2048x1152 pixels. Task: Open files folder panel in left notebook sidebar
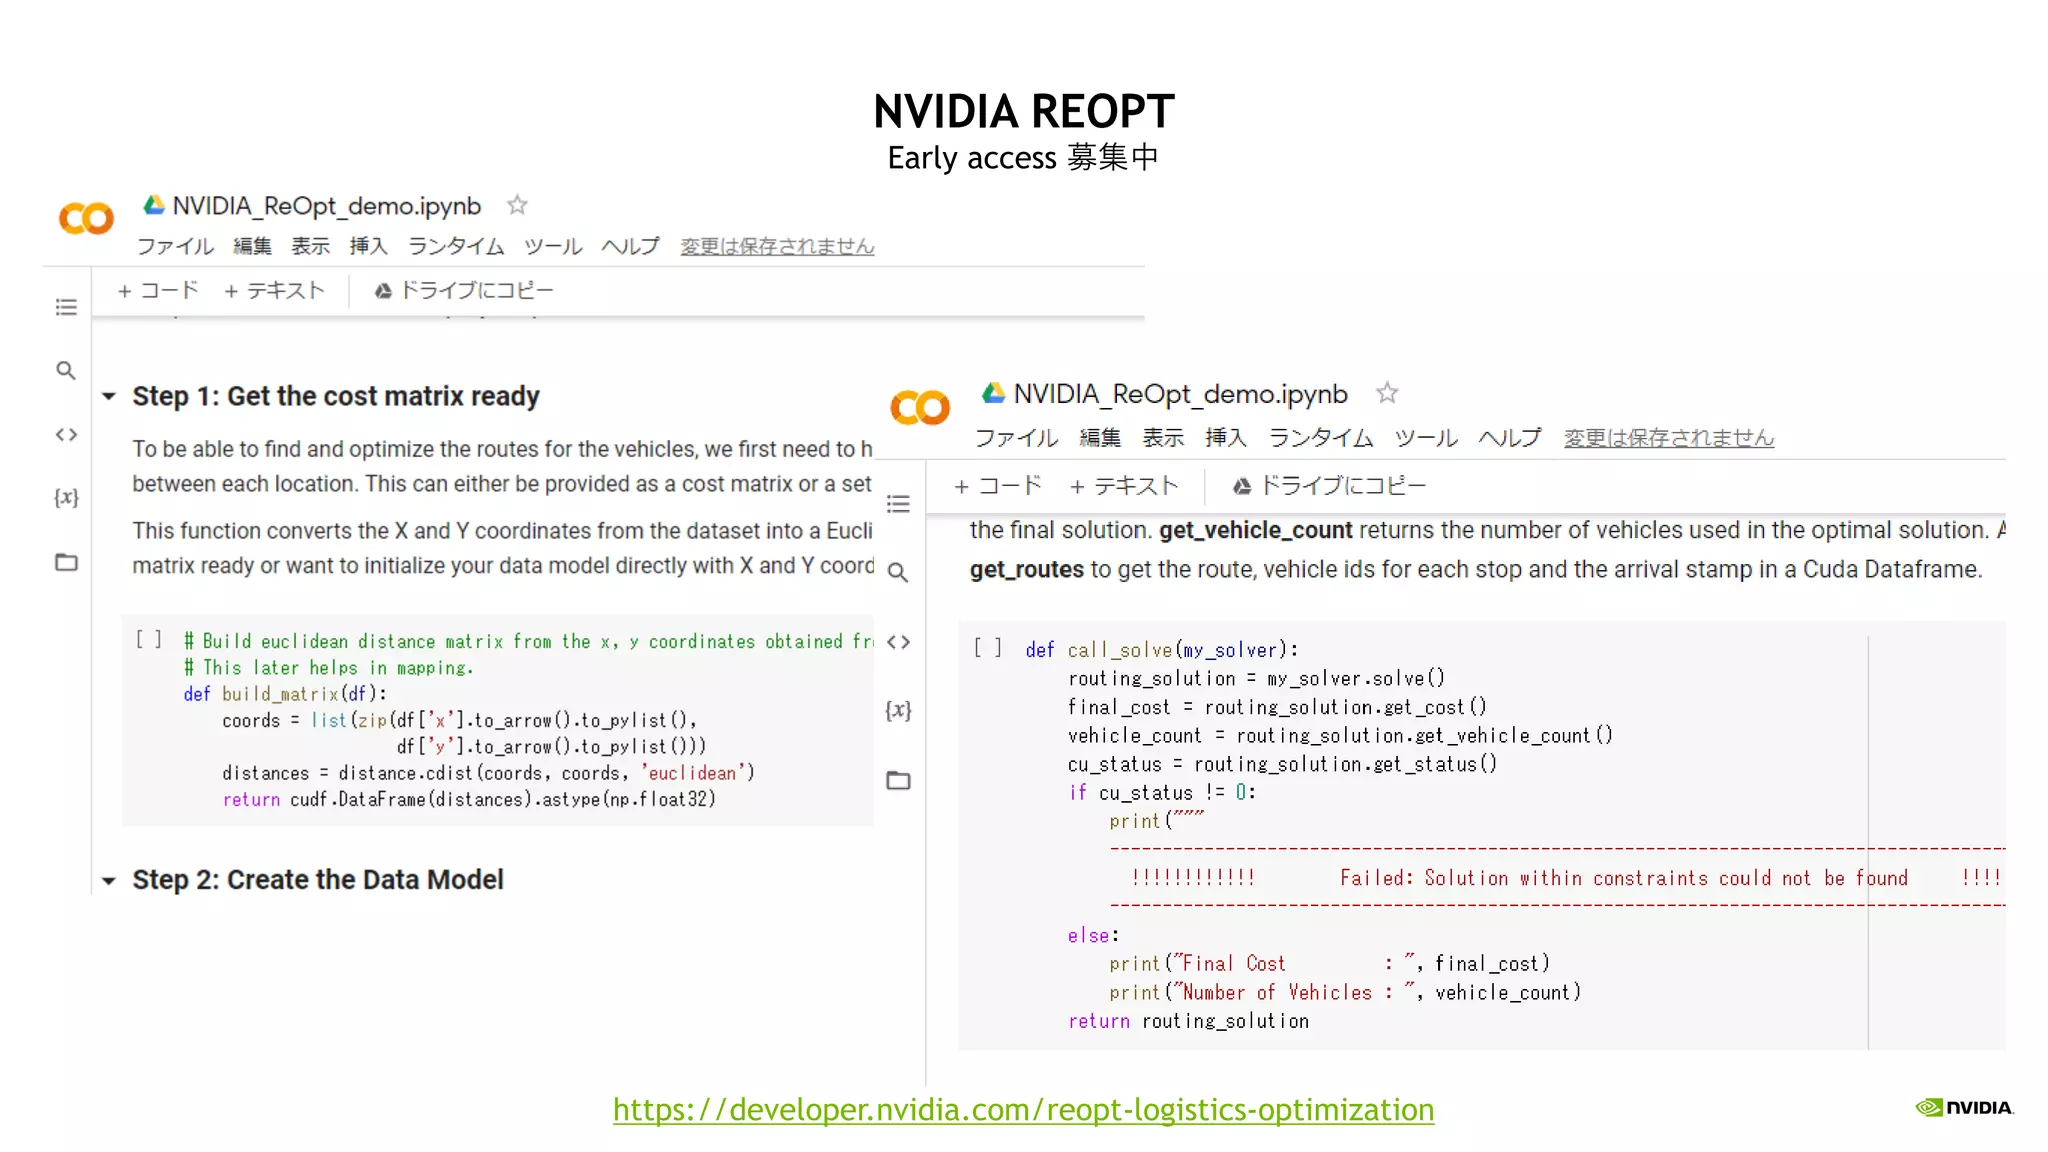66,562
